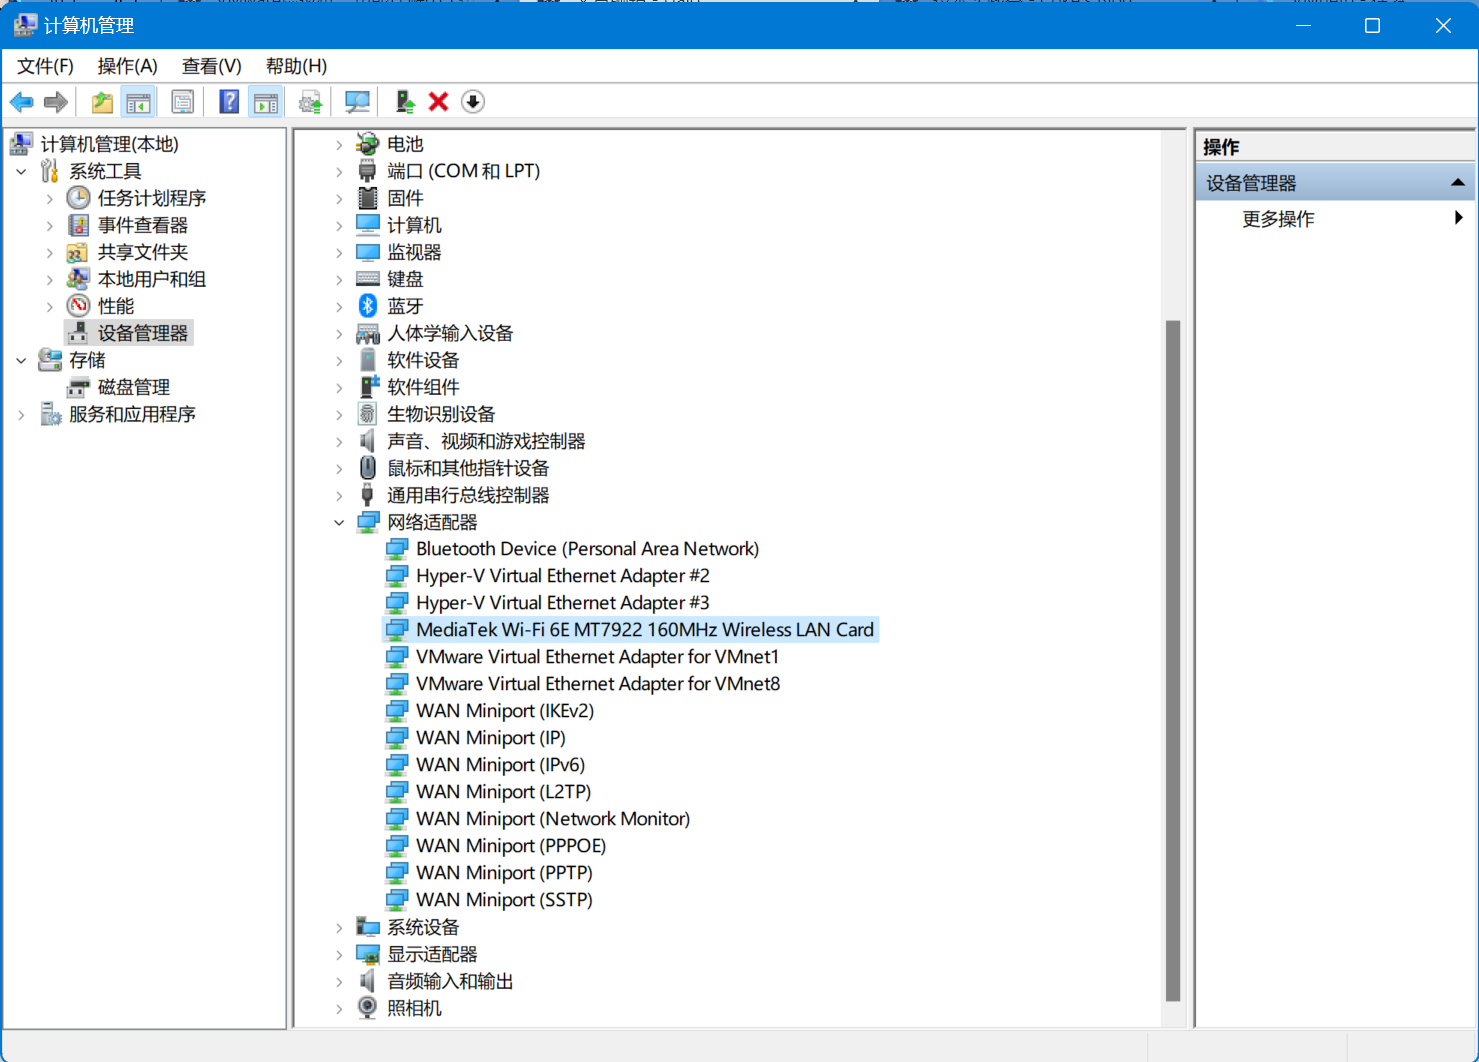Select WAN Miniport (PPPOE)
This screenshot has height=1062, width=1479.
click(511, 846)
